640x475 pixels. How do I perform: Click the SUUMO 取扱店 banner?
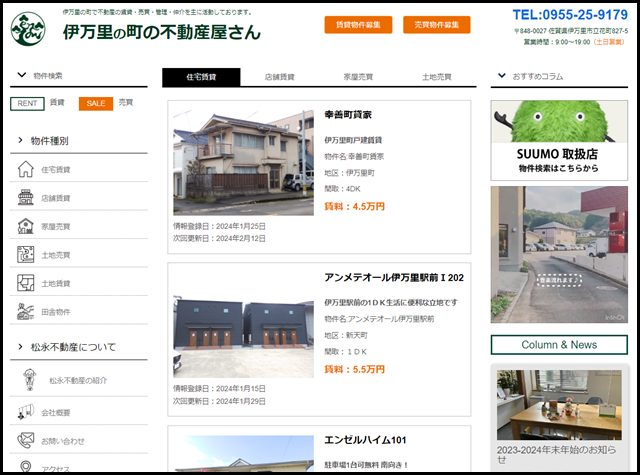pyautogui.click(x=559, y=140)
